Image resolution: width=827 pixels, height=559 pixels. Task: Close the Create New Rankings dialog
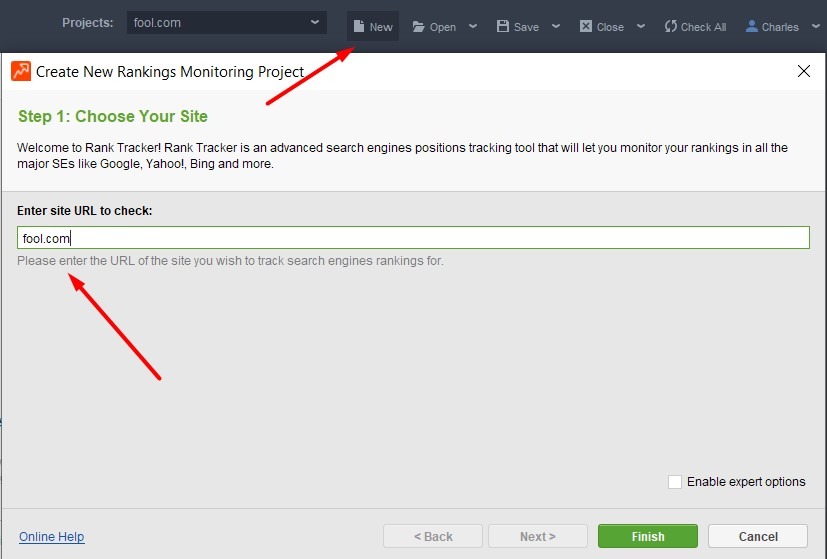click(804, 71)
